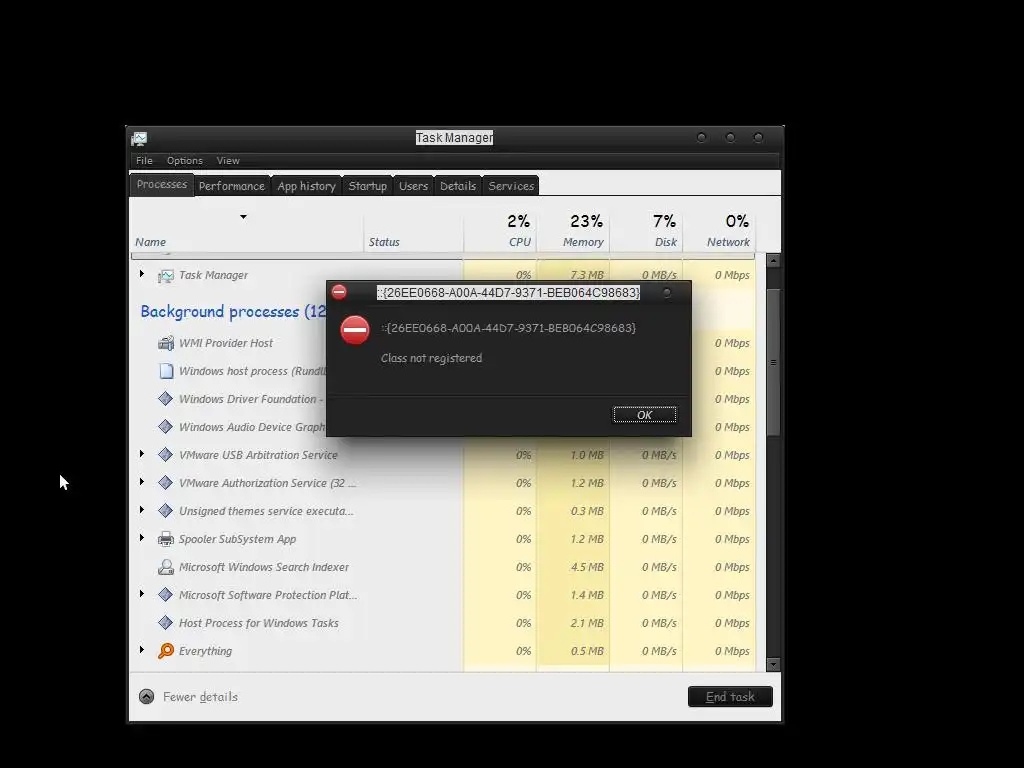Open the View menu

pyautogui.click(x=228, y=161)
